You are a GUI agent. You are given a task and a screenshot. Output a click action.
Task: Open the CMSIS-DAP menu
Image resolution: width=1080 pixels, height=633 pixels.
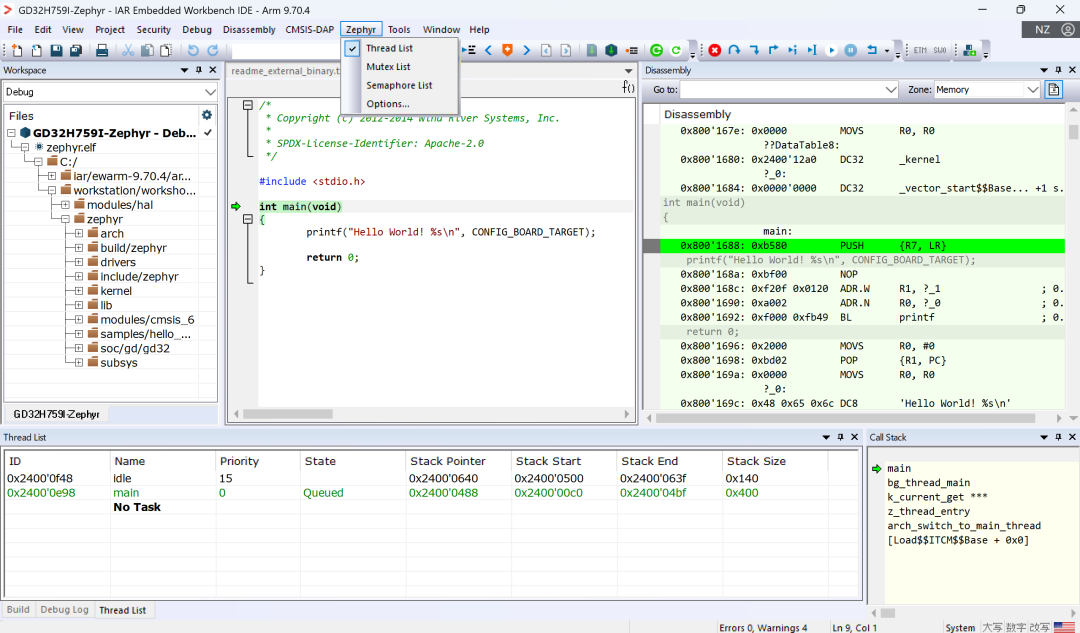pyautogui.click(x=309, y=30)
